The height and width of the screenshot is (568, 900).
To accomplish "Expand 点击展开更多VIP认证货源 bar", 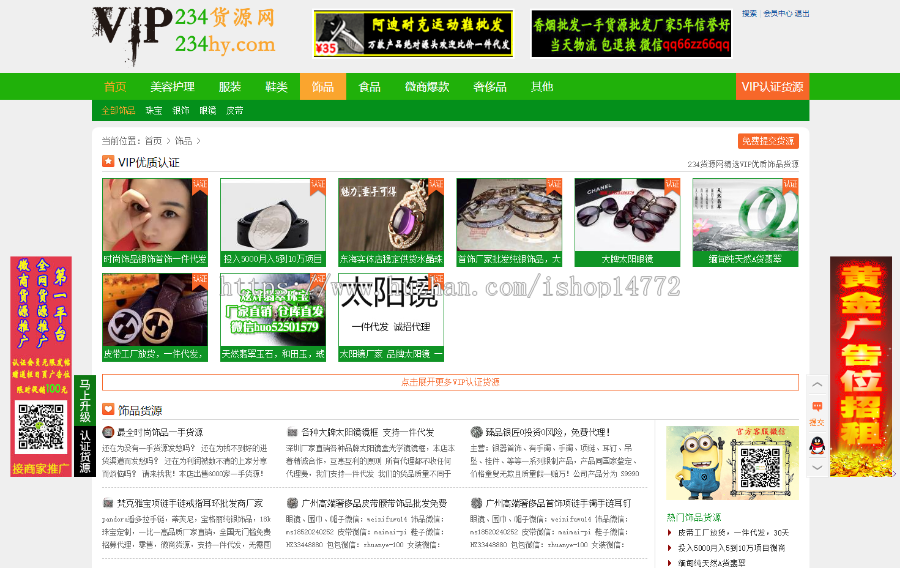I will pos(450,382).
